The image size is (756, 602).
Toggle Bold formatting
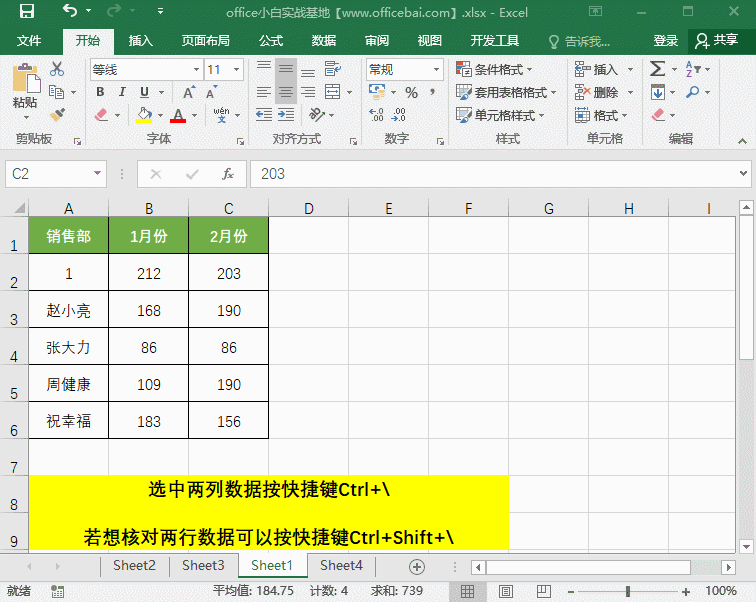(x=100, y=92)
